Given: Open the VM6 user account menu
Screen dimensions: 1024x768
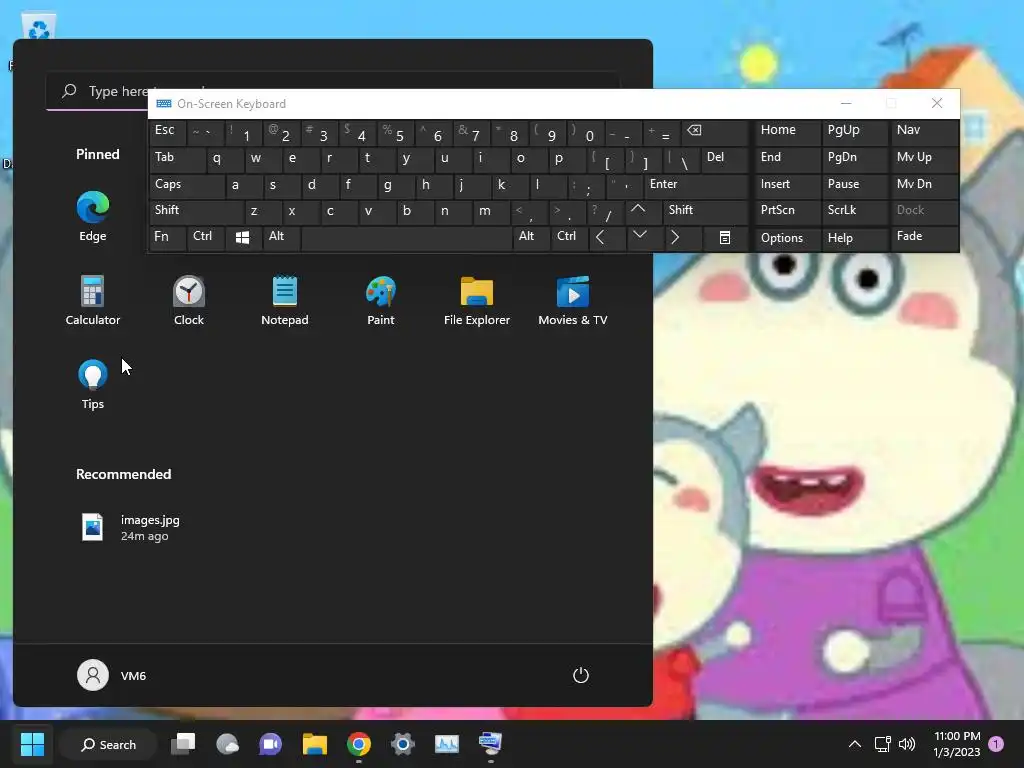Looking at the screenshot, I should pyautogui.click(x=112, y=675).
